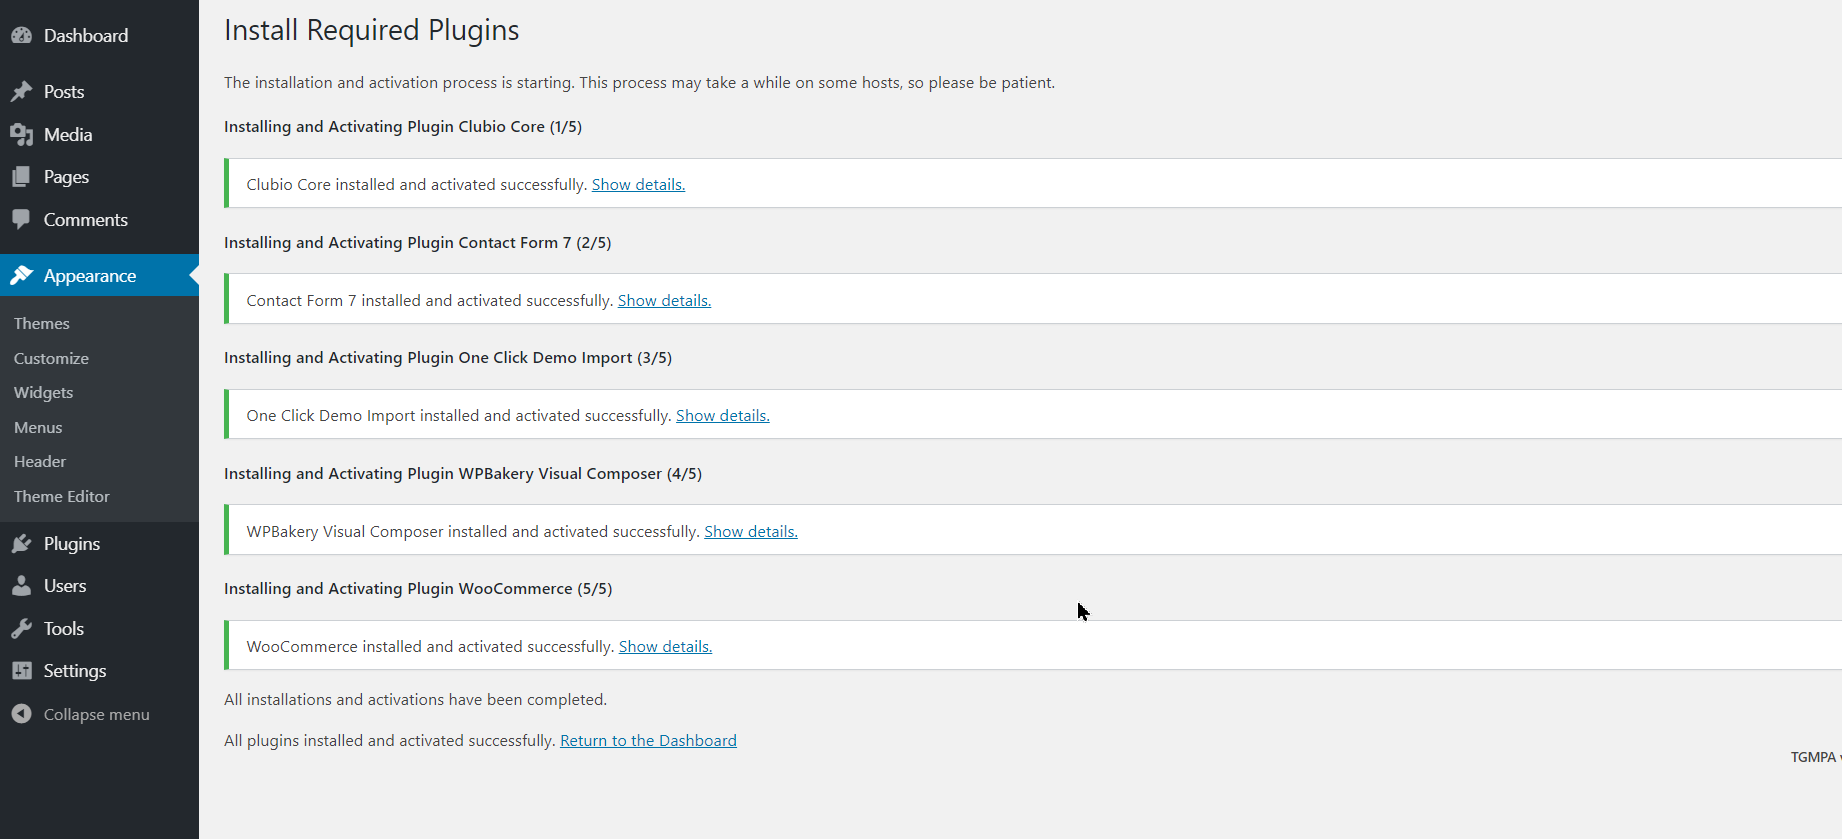Screen dimensions: 1842x839
Task: Open the Themes submenu item
Action: click(x=42, y=324)
